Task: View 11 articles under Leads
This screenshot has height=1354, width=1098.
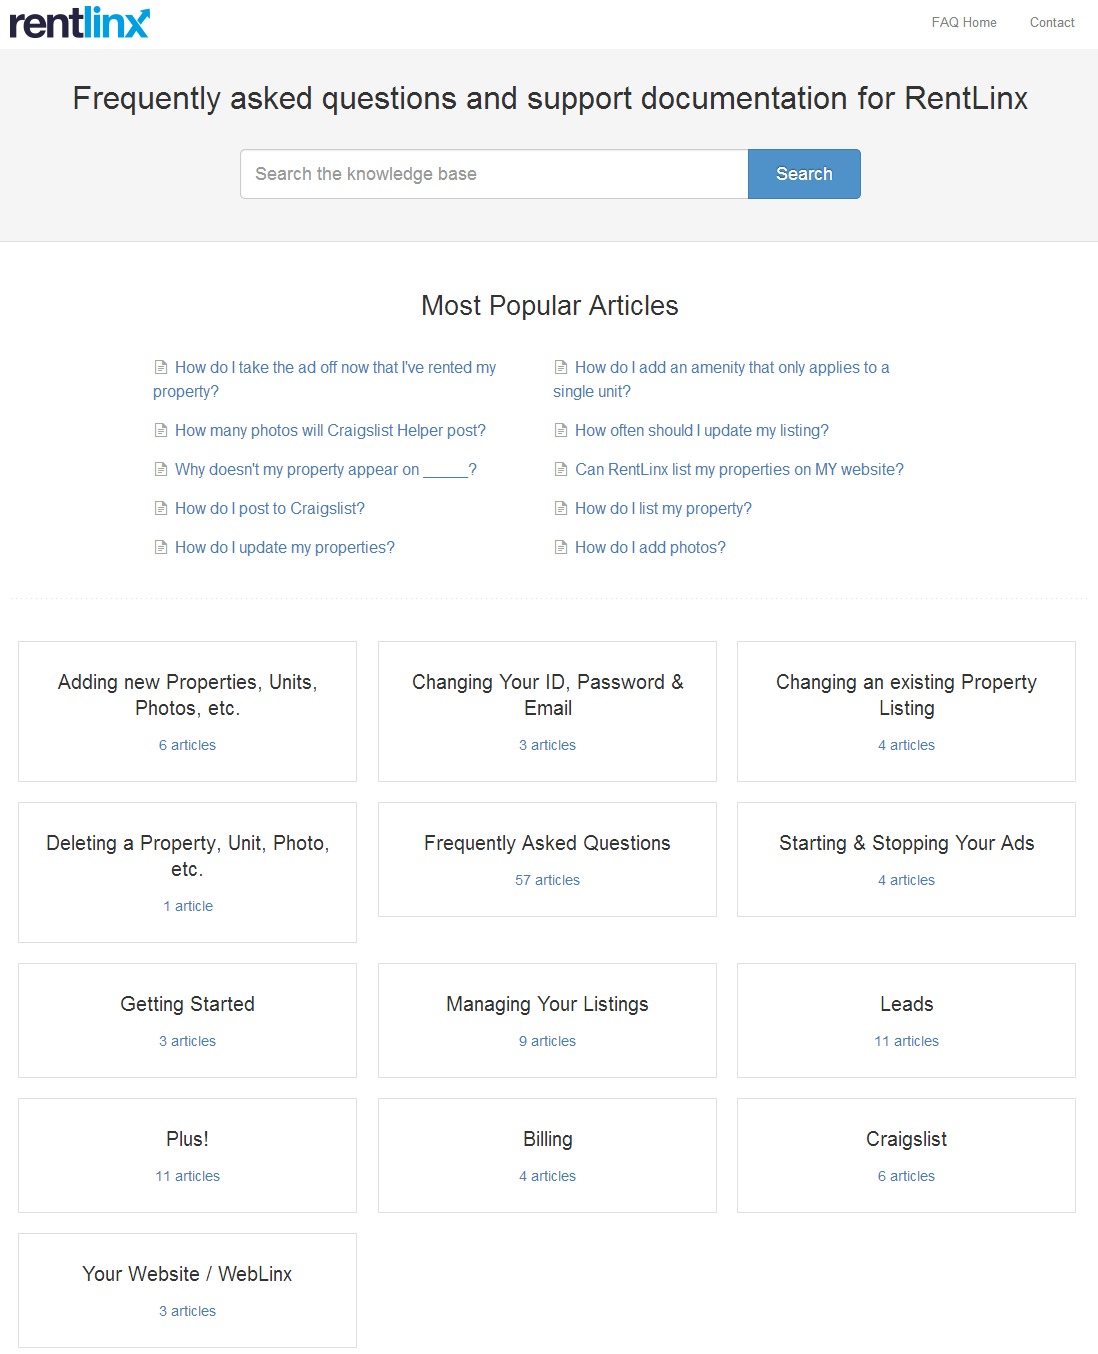Action: coord(906,1041)
